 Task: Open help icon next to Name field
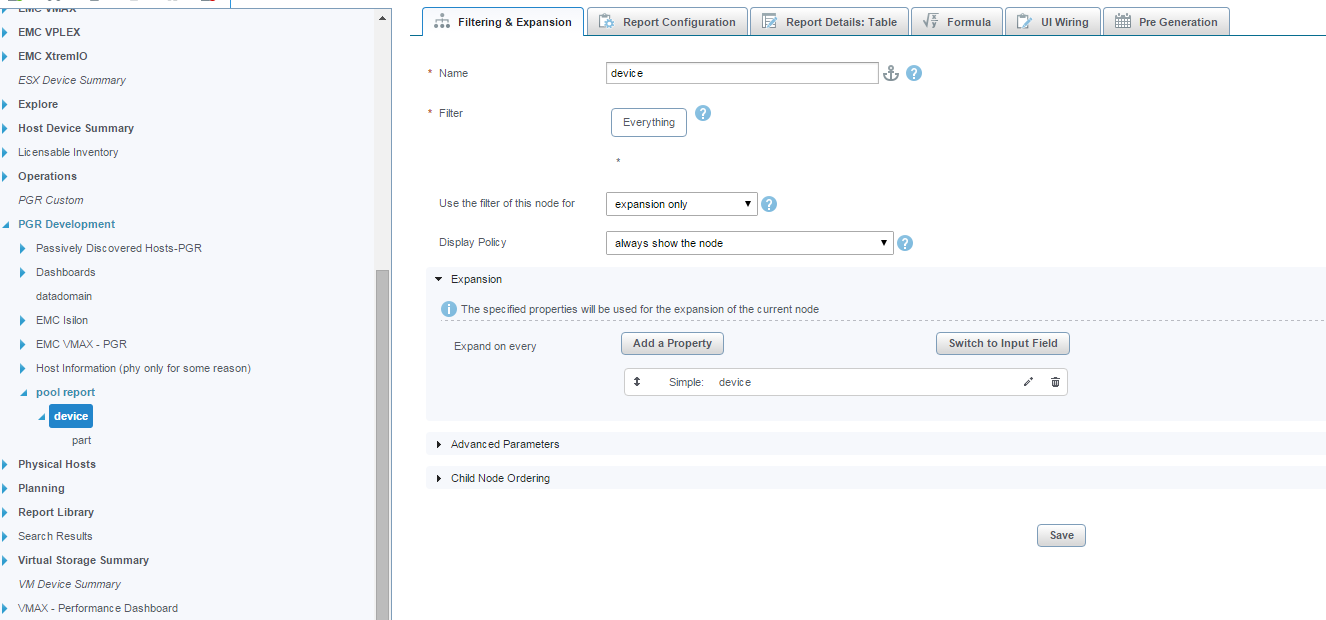[x=914, y=73]
